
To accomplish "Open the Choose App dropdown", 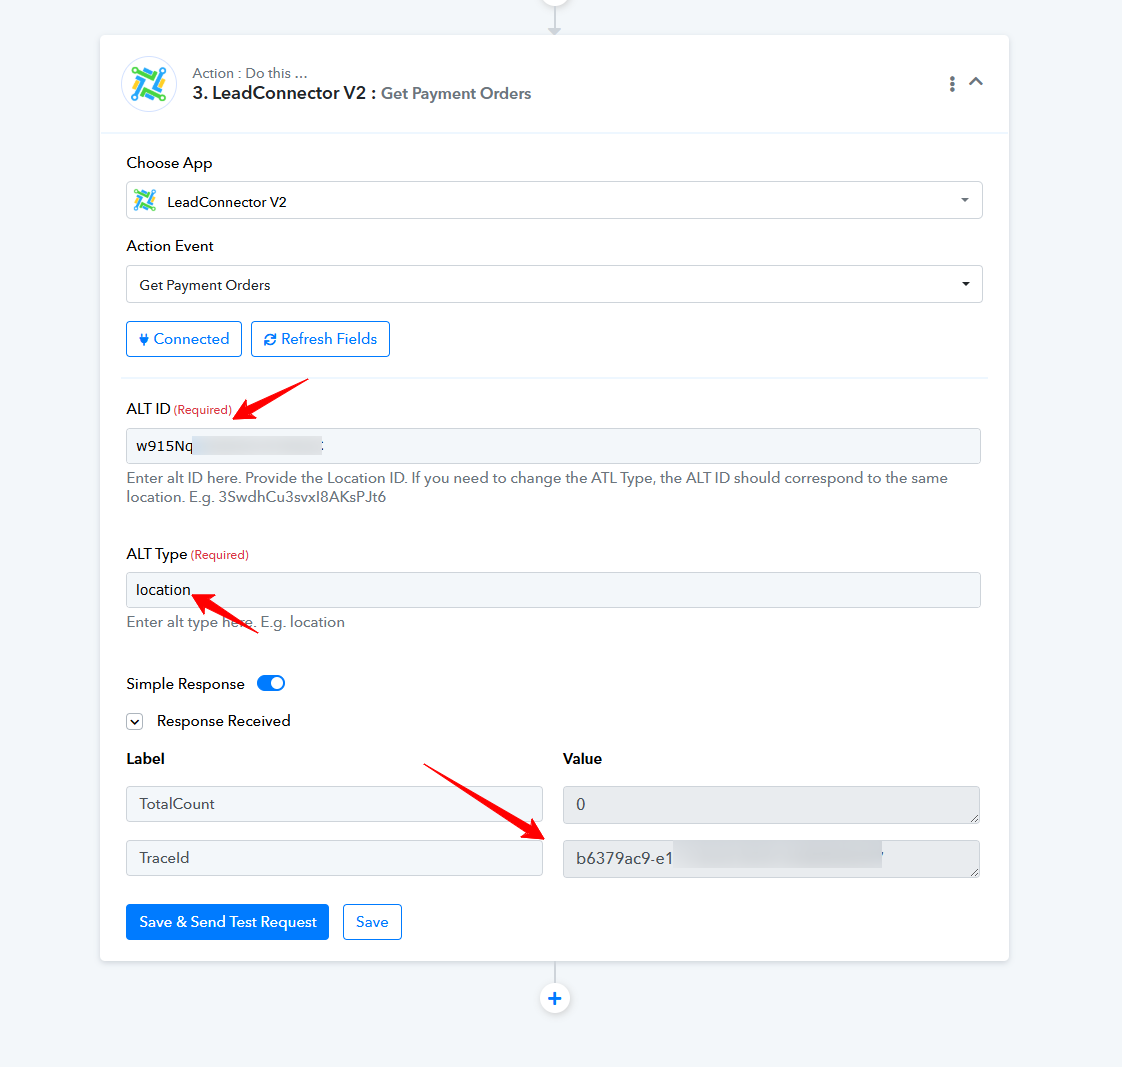I will 554,200.
